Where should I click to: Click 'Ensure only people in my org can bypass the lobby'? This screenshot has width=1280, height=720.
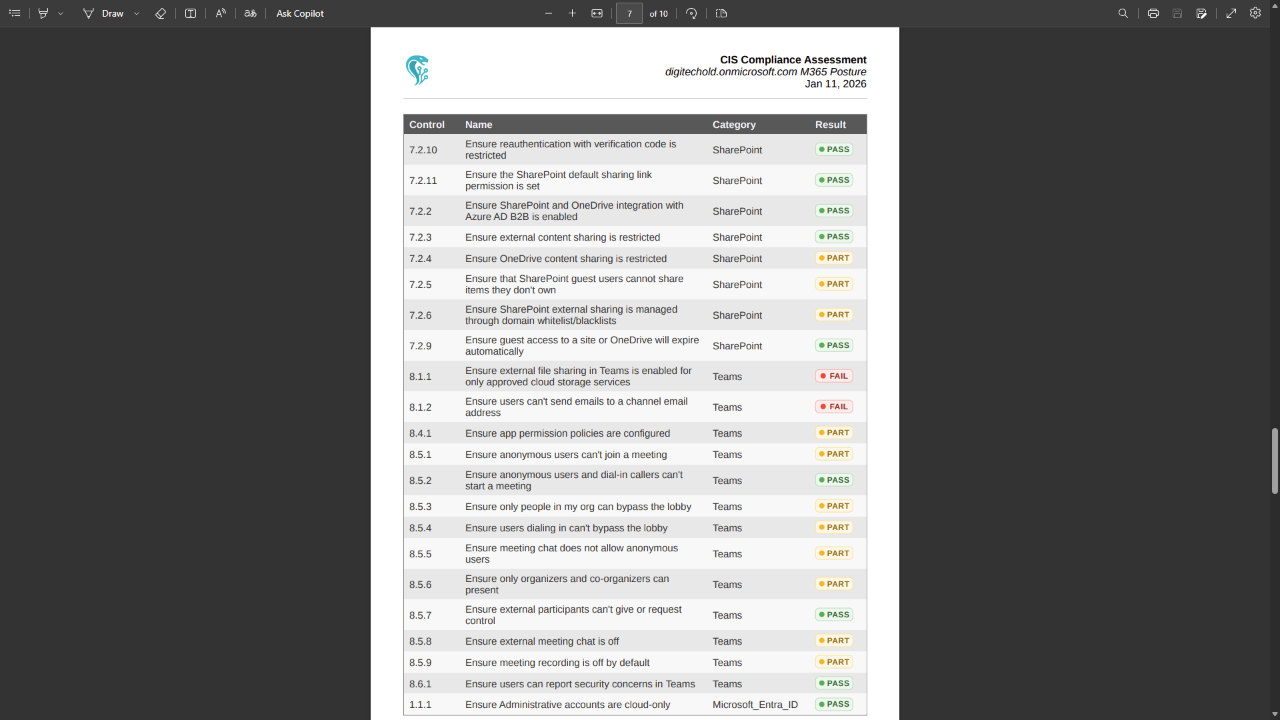click(x=578, y=507)
